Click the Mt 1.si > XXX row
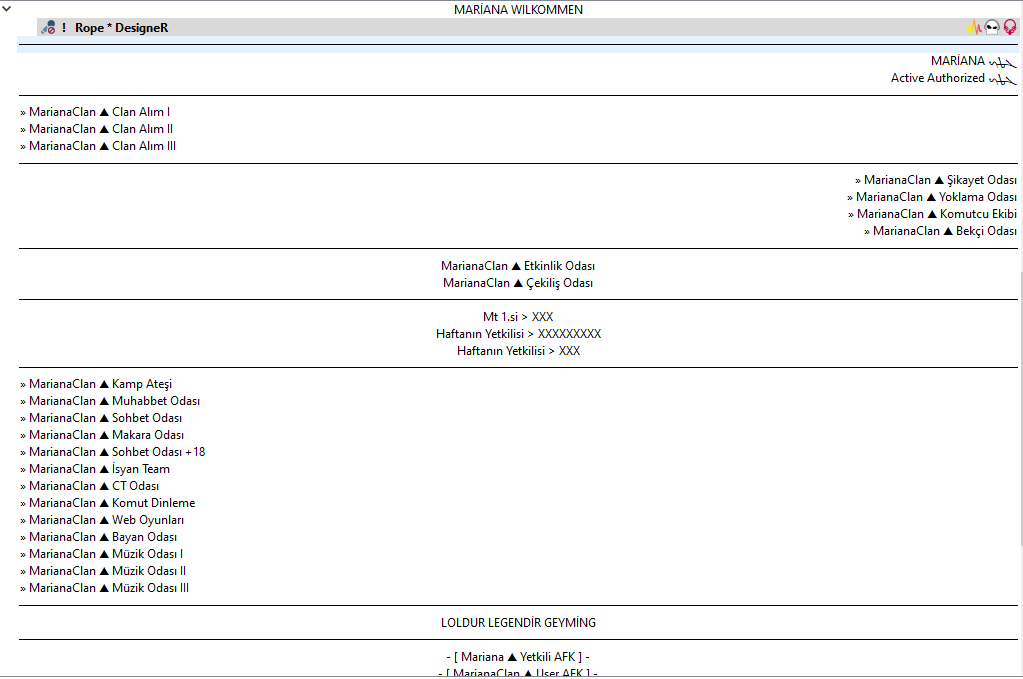The width and height of the screenshot is (1023, 679). (518, 317)
